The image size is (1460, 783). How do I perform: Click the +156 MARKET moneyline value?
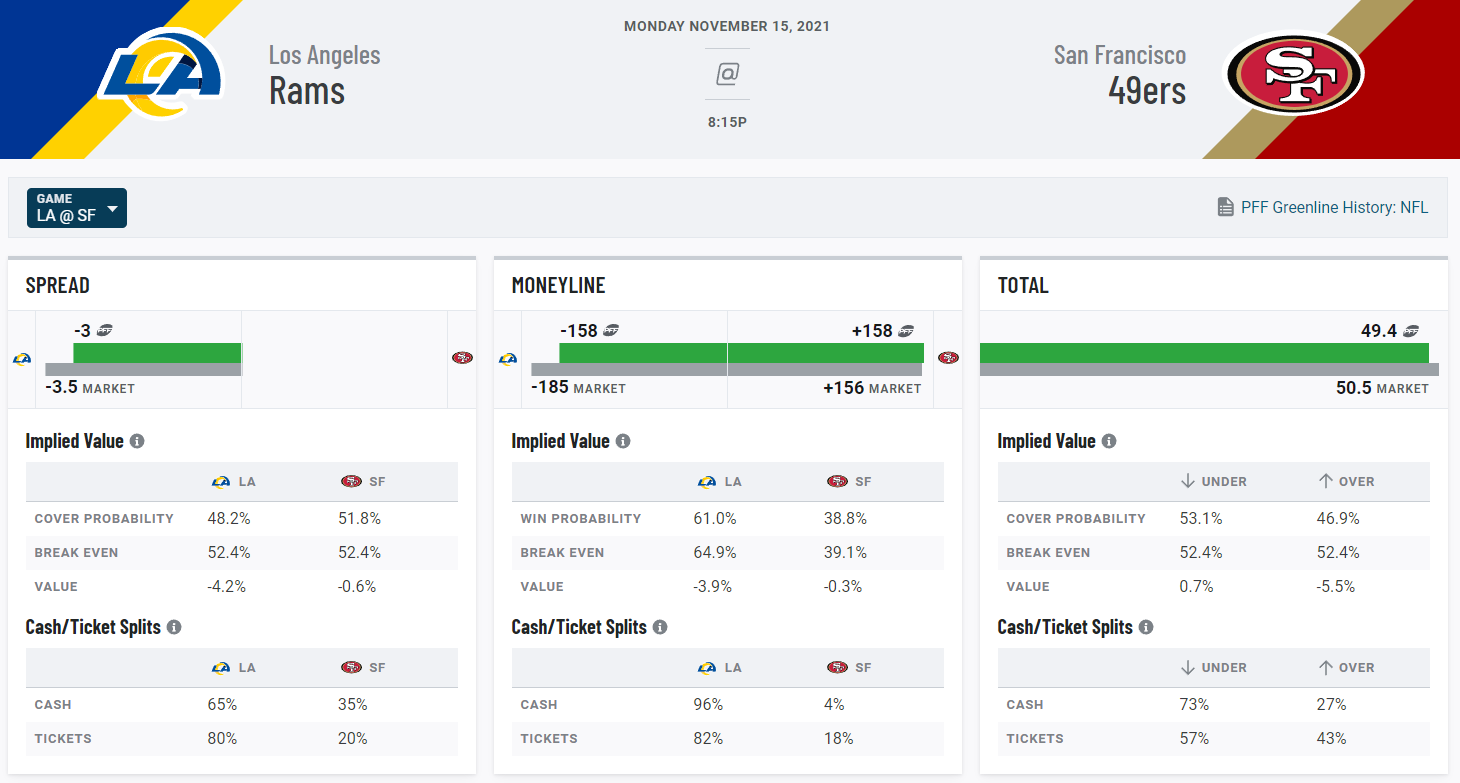pyautogui.click(x=872, y=387)
